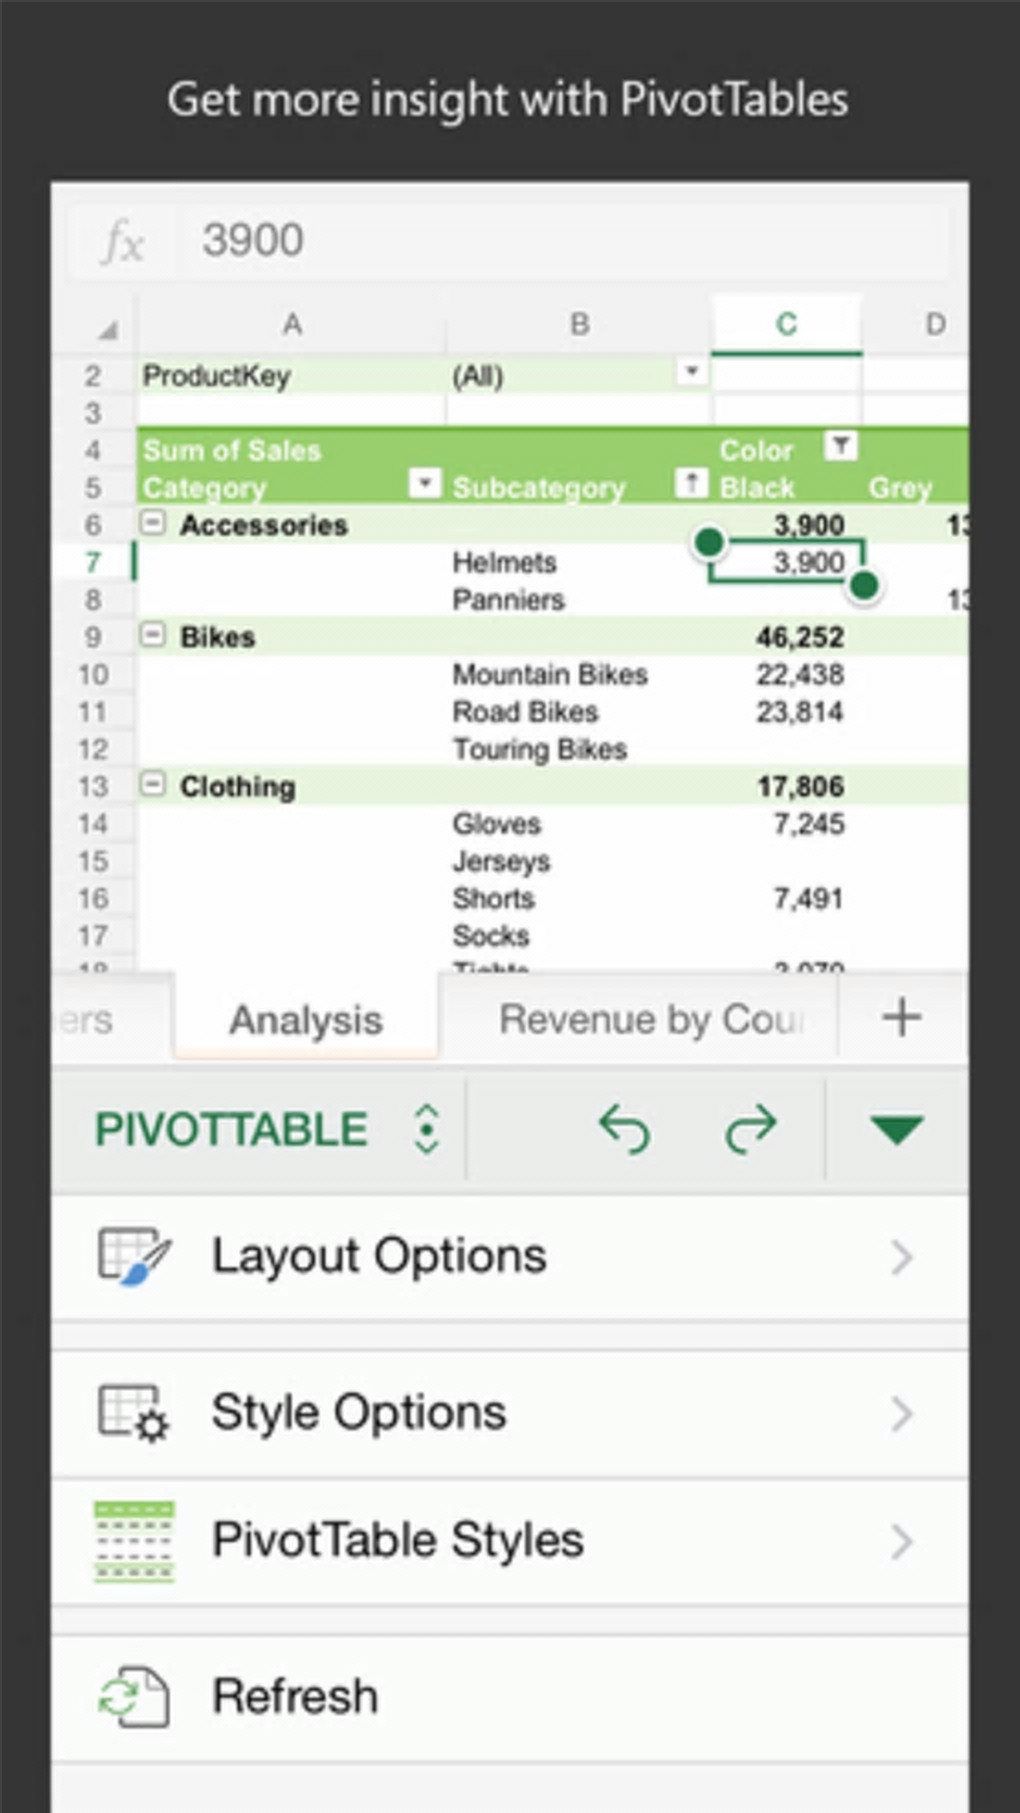Switch to Revenue by Country sheet tab
This screenshot has width=1020, height=1813.
(x=650, y=1020)
